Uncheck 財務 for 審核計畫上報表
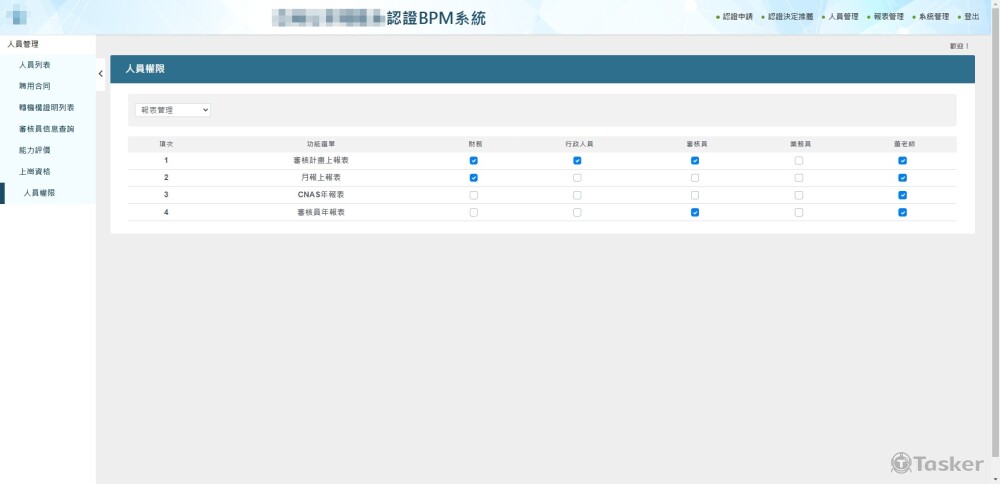The height and width of the screenshot is (484, 1000). 474,160
